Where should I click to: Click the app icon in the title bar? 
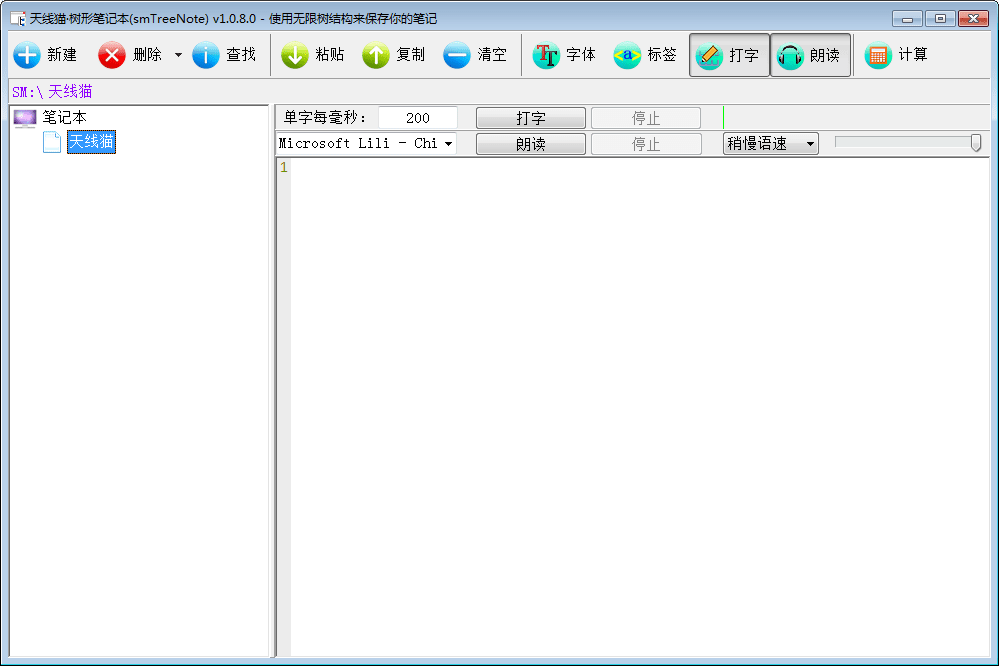(18, 18)
